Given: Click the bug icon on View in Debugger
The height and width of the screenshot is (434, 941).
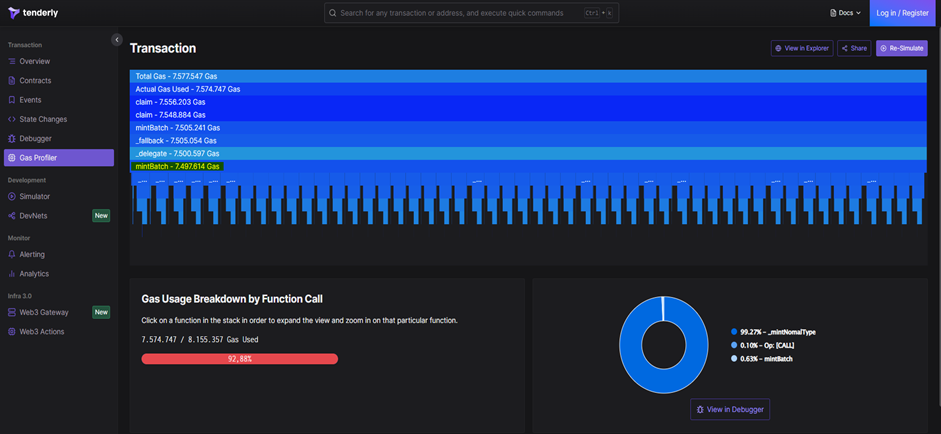Looking at the screenshot, I should point(700,409).
